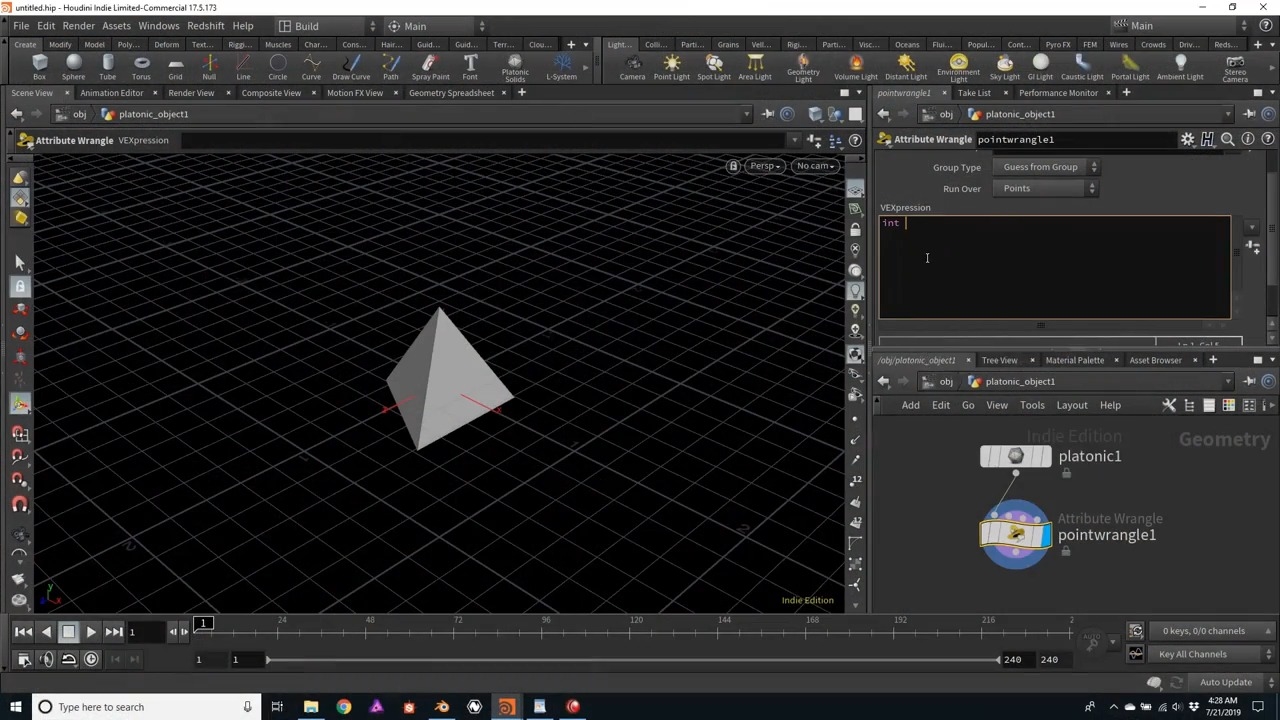Open the Build desktop dropdown

click(x=326, y=26)
